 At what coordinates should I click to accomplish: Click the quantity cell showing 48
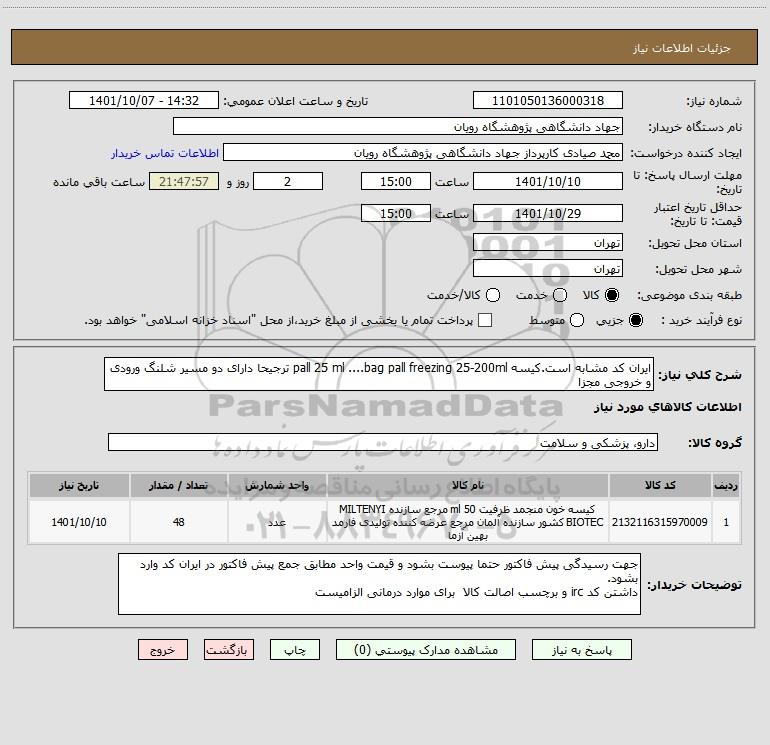click(x=178, y=522)
